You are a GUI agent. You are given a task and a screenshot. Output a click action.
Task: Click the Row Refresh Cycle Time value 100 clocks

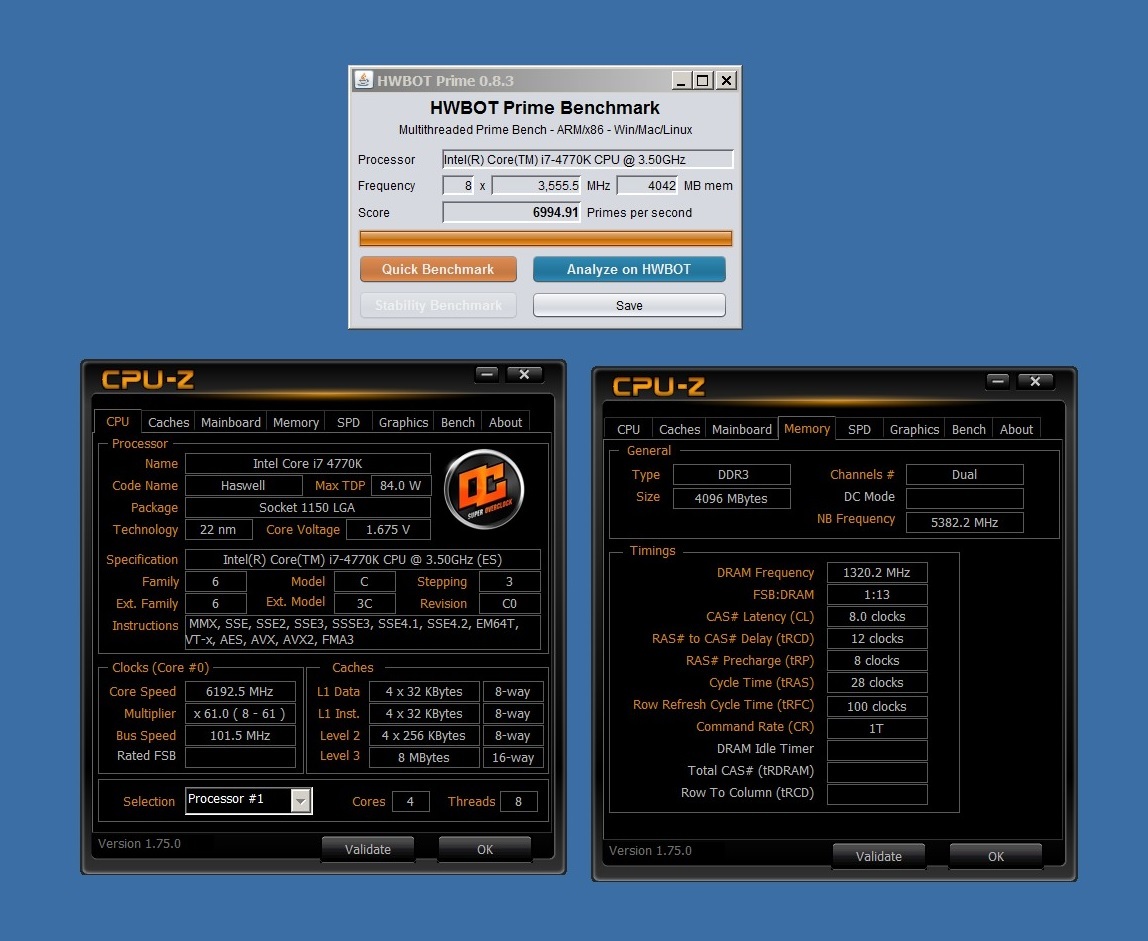pyautogui.click(x=876, y=707)
